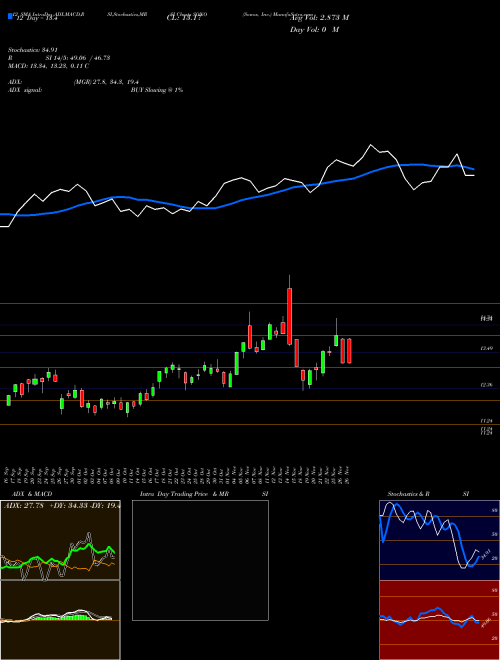The width and height of the screenshot is (500, 660).
Task: Click the 12.36 price axis label
Action: tap(487, 385)
